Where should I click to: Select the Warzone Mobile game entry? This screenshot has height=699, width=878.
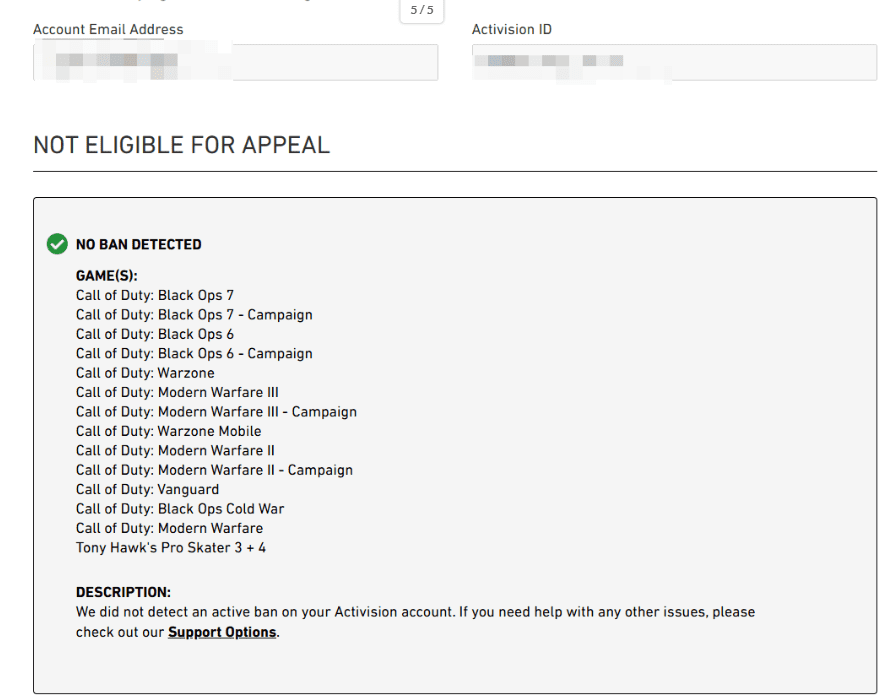[168, 431]
